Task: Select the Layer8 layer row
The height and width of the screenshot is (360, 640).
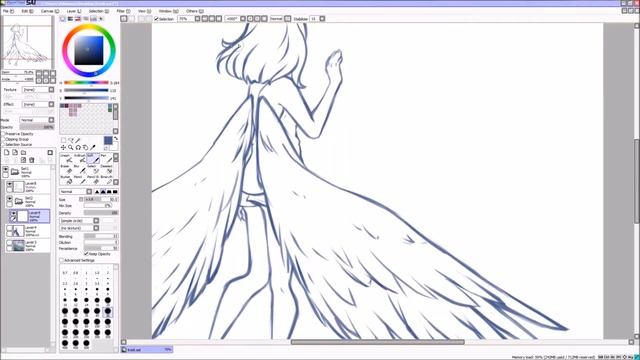Action: point(28,187)
